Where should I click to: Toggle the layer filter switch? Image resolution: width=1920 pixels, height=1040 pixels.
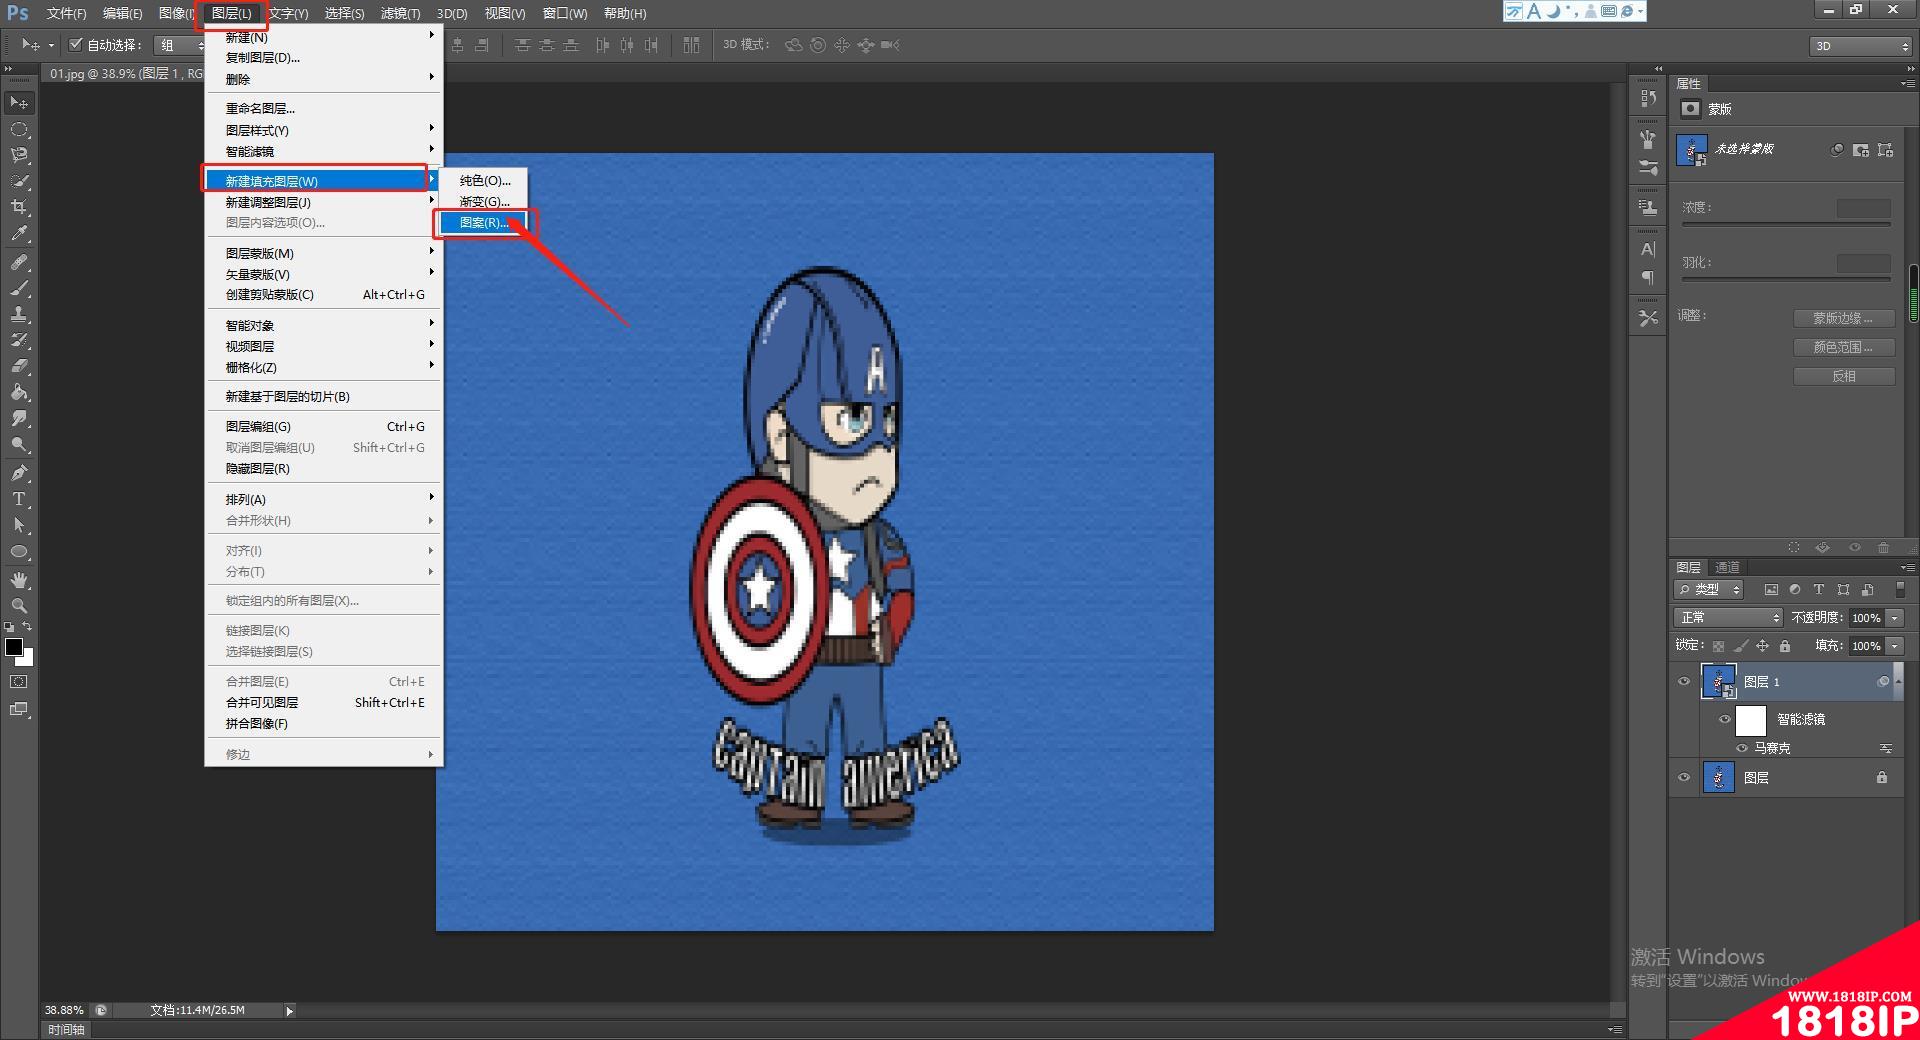(1901, 590)
